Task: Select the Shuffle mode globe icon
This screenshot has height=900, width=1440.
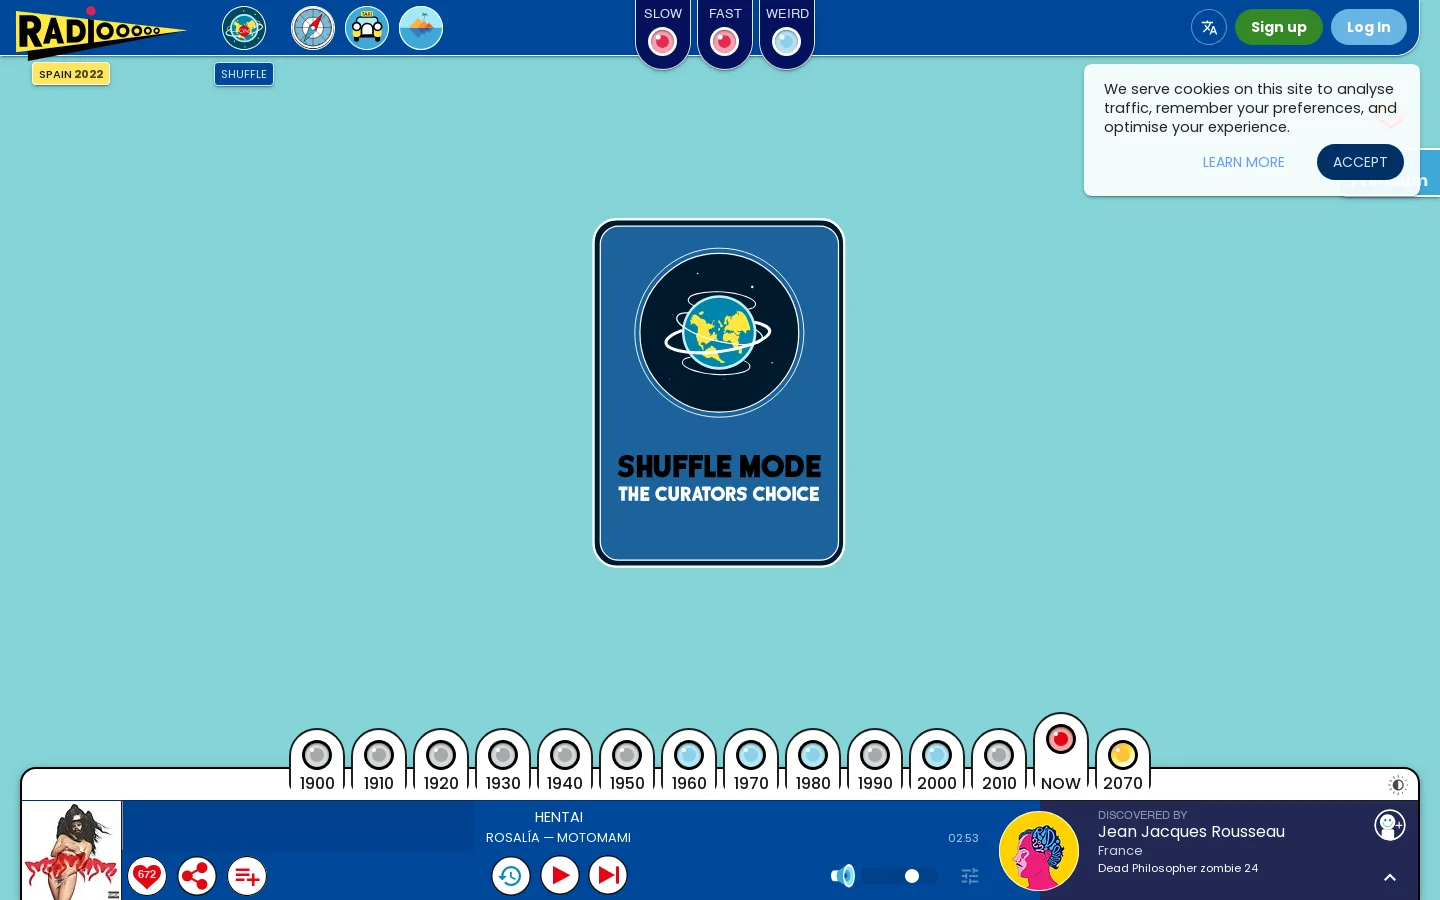Action: point(244,28)
